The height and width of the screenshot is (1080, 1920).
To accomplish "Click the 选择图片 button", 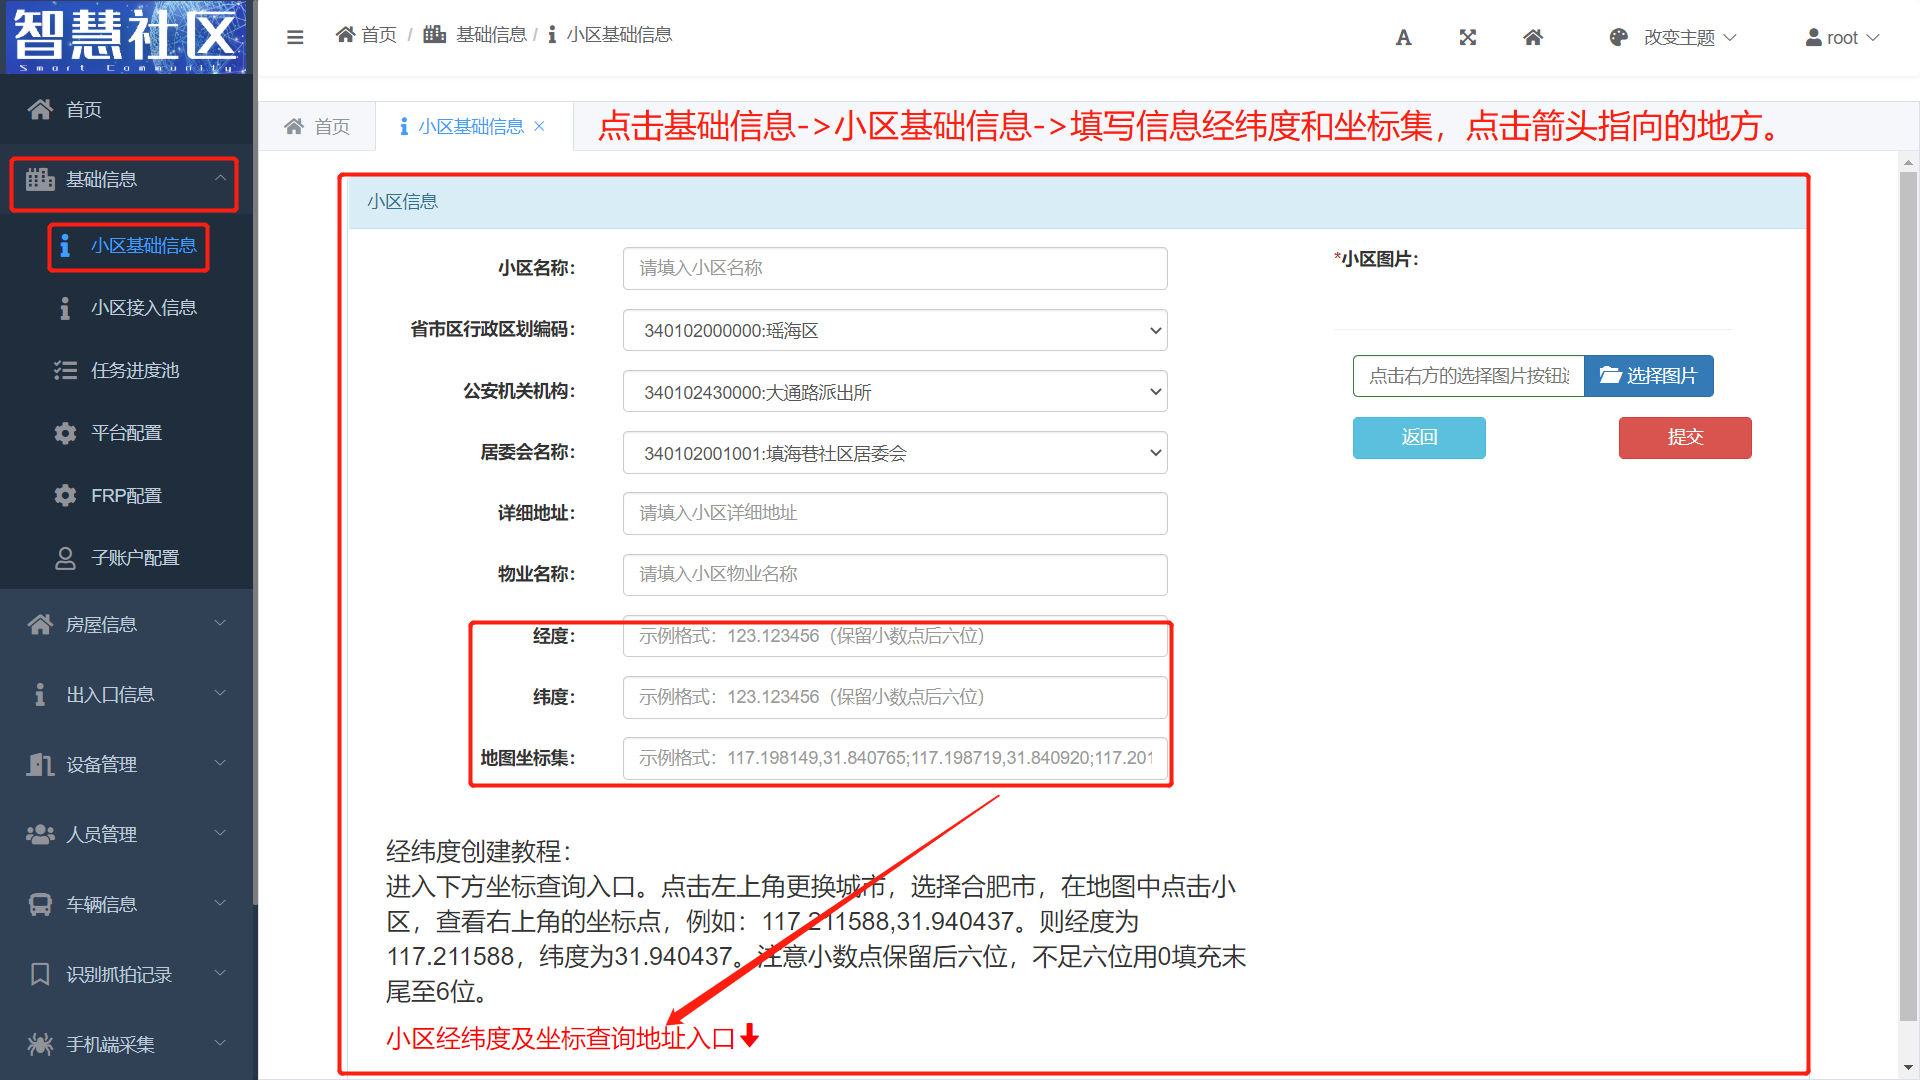I will 1648,376.
